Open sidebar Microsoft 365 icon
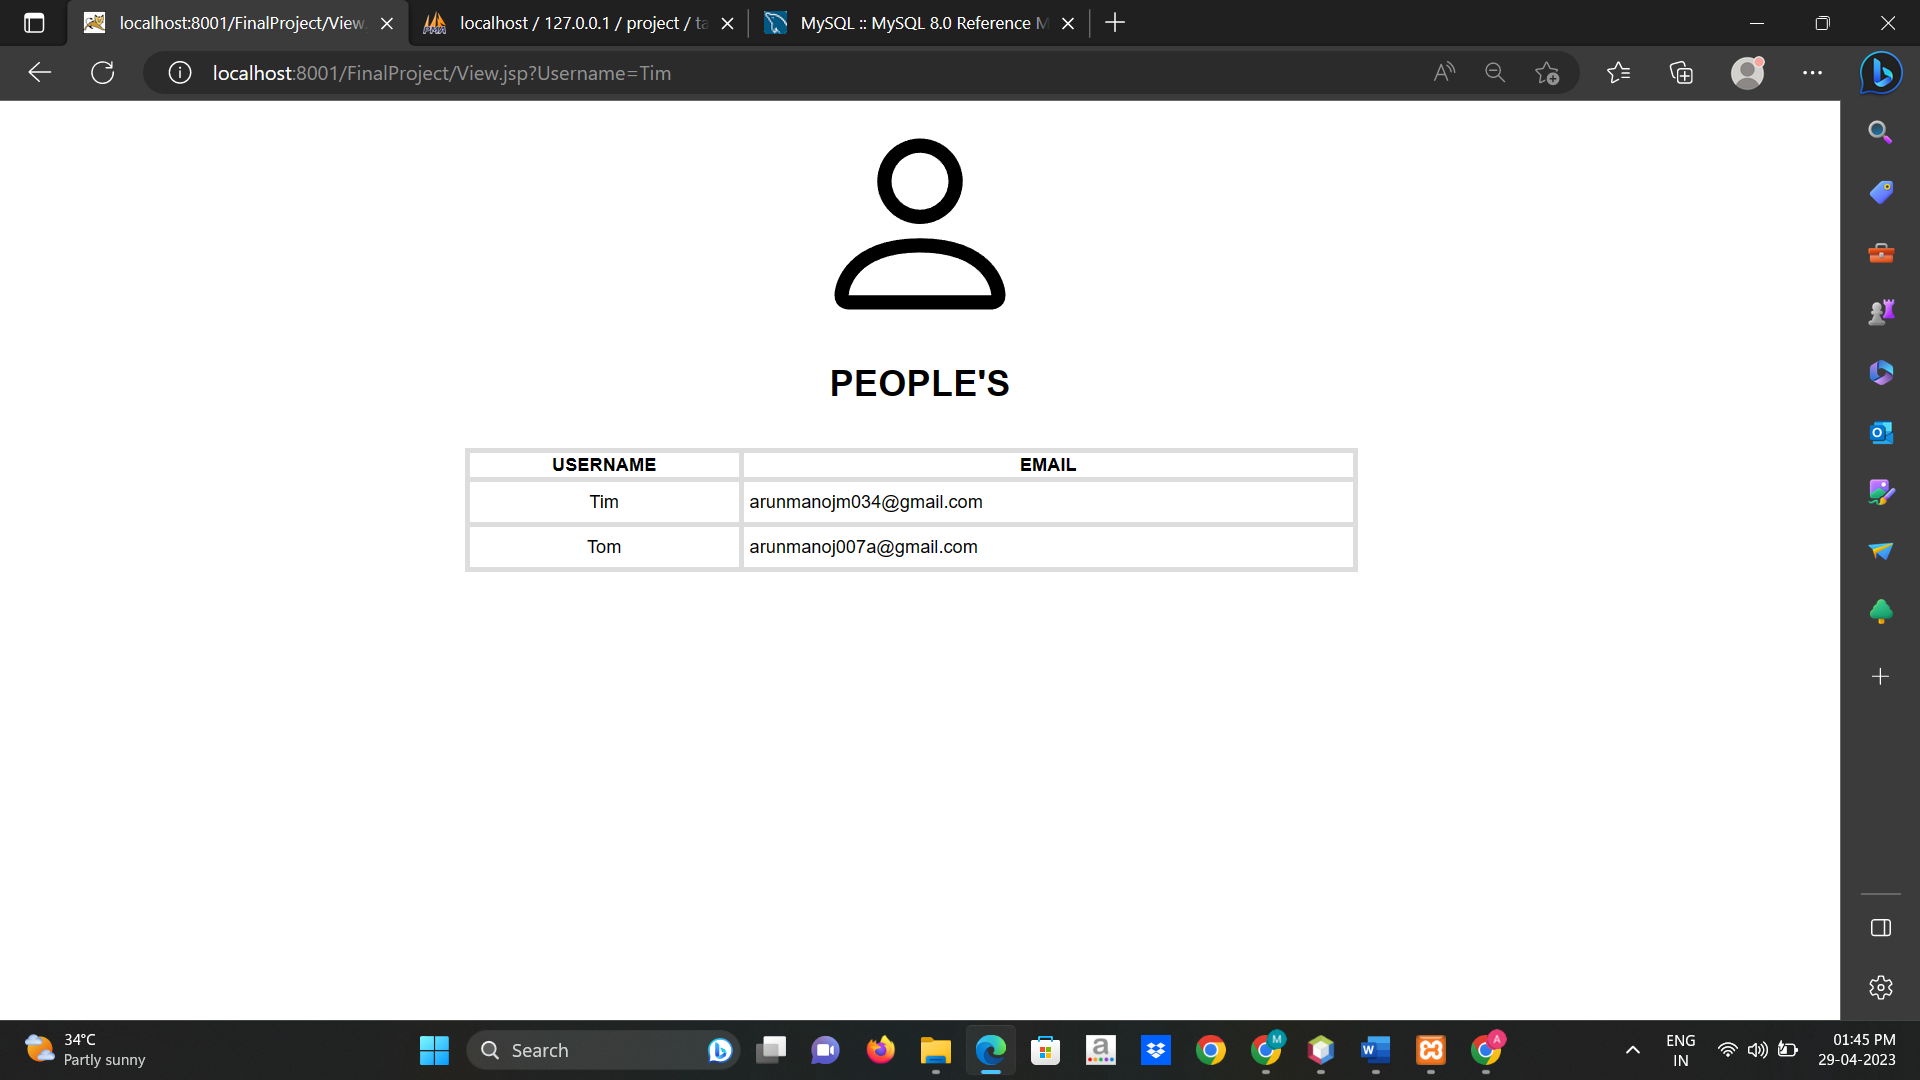 coord(1880,372)
